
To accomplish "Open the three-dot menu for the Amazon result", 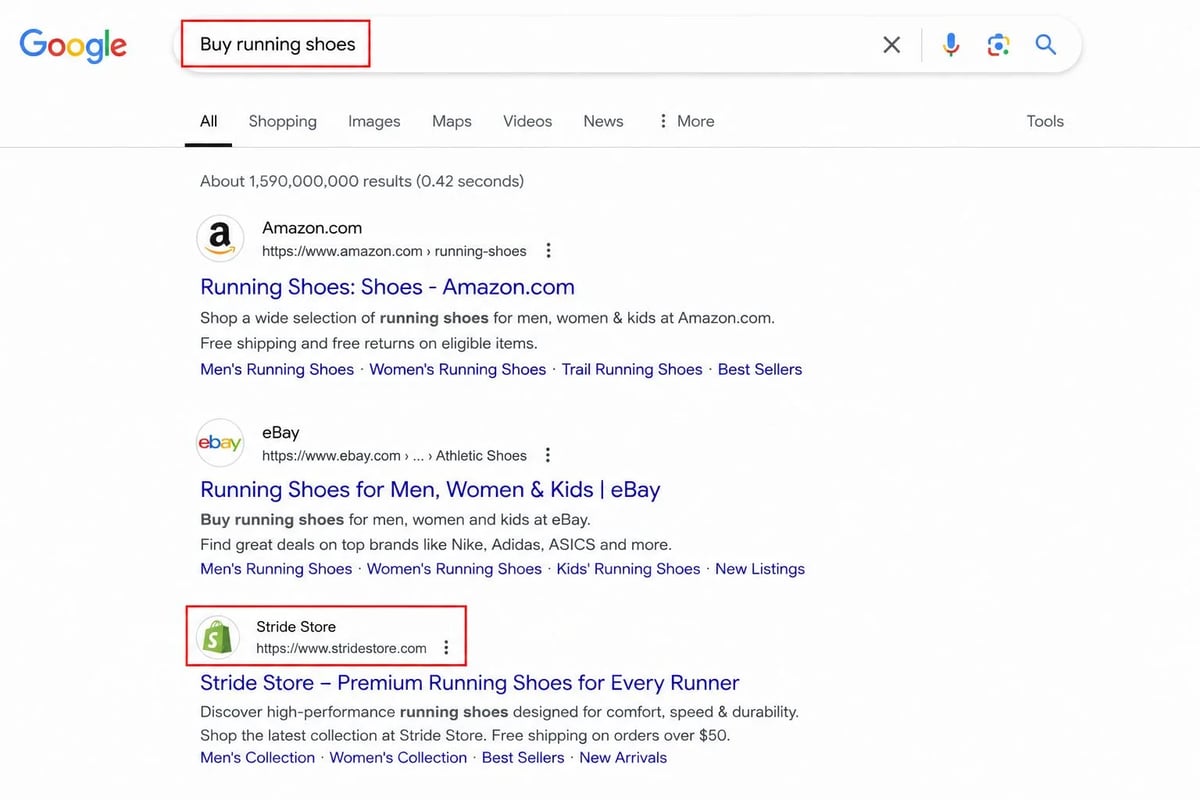I will (548, 251).
